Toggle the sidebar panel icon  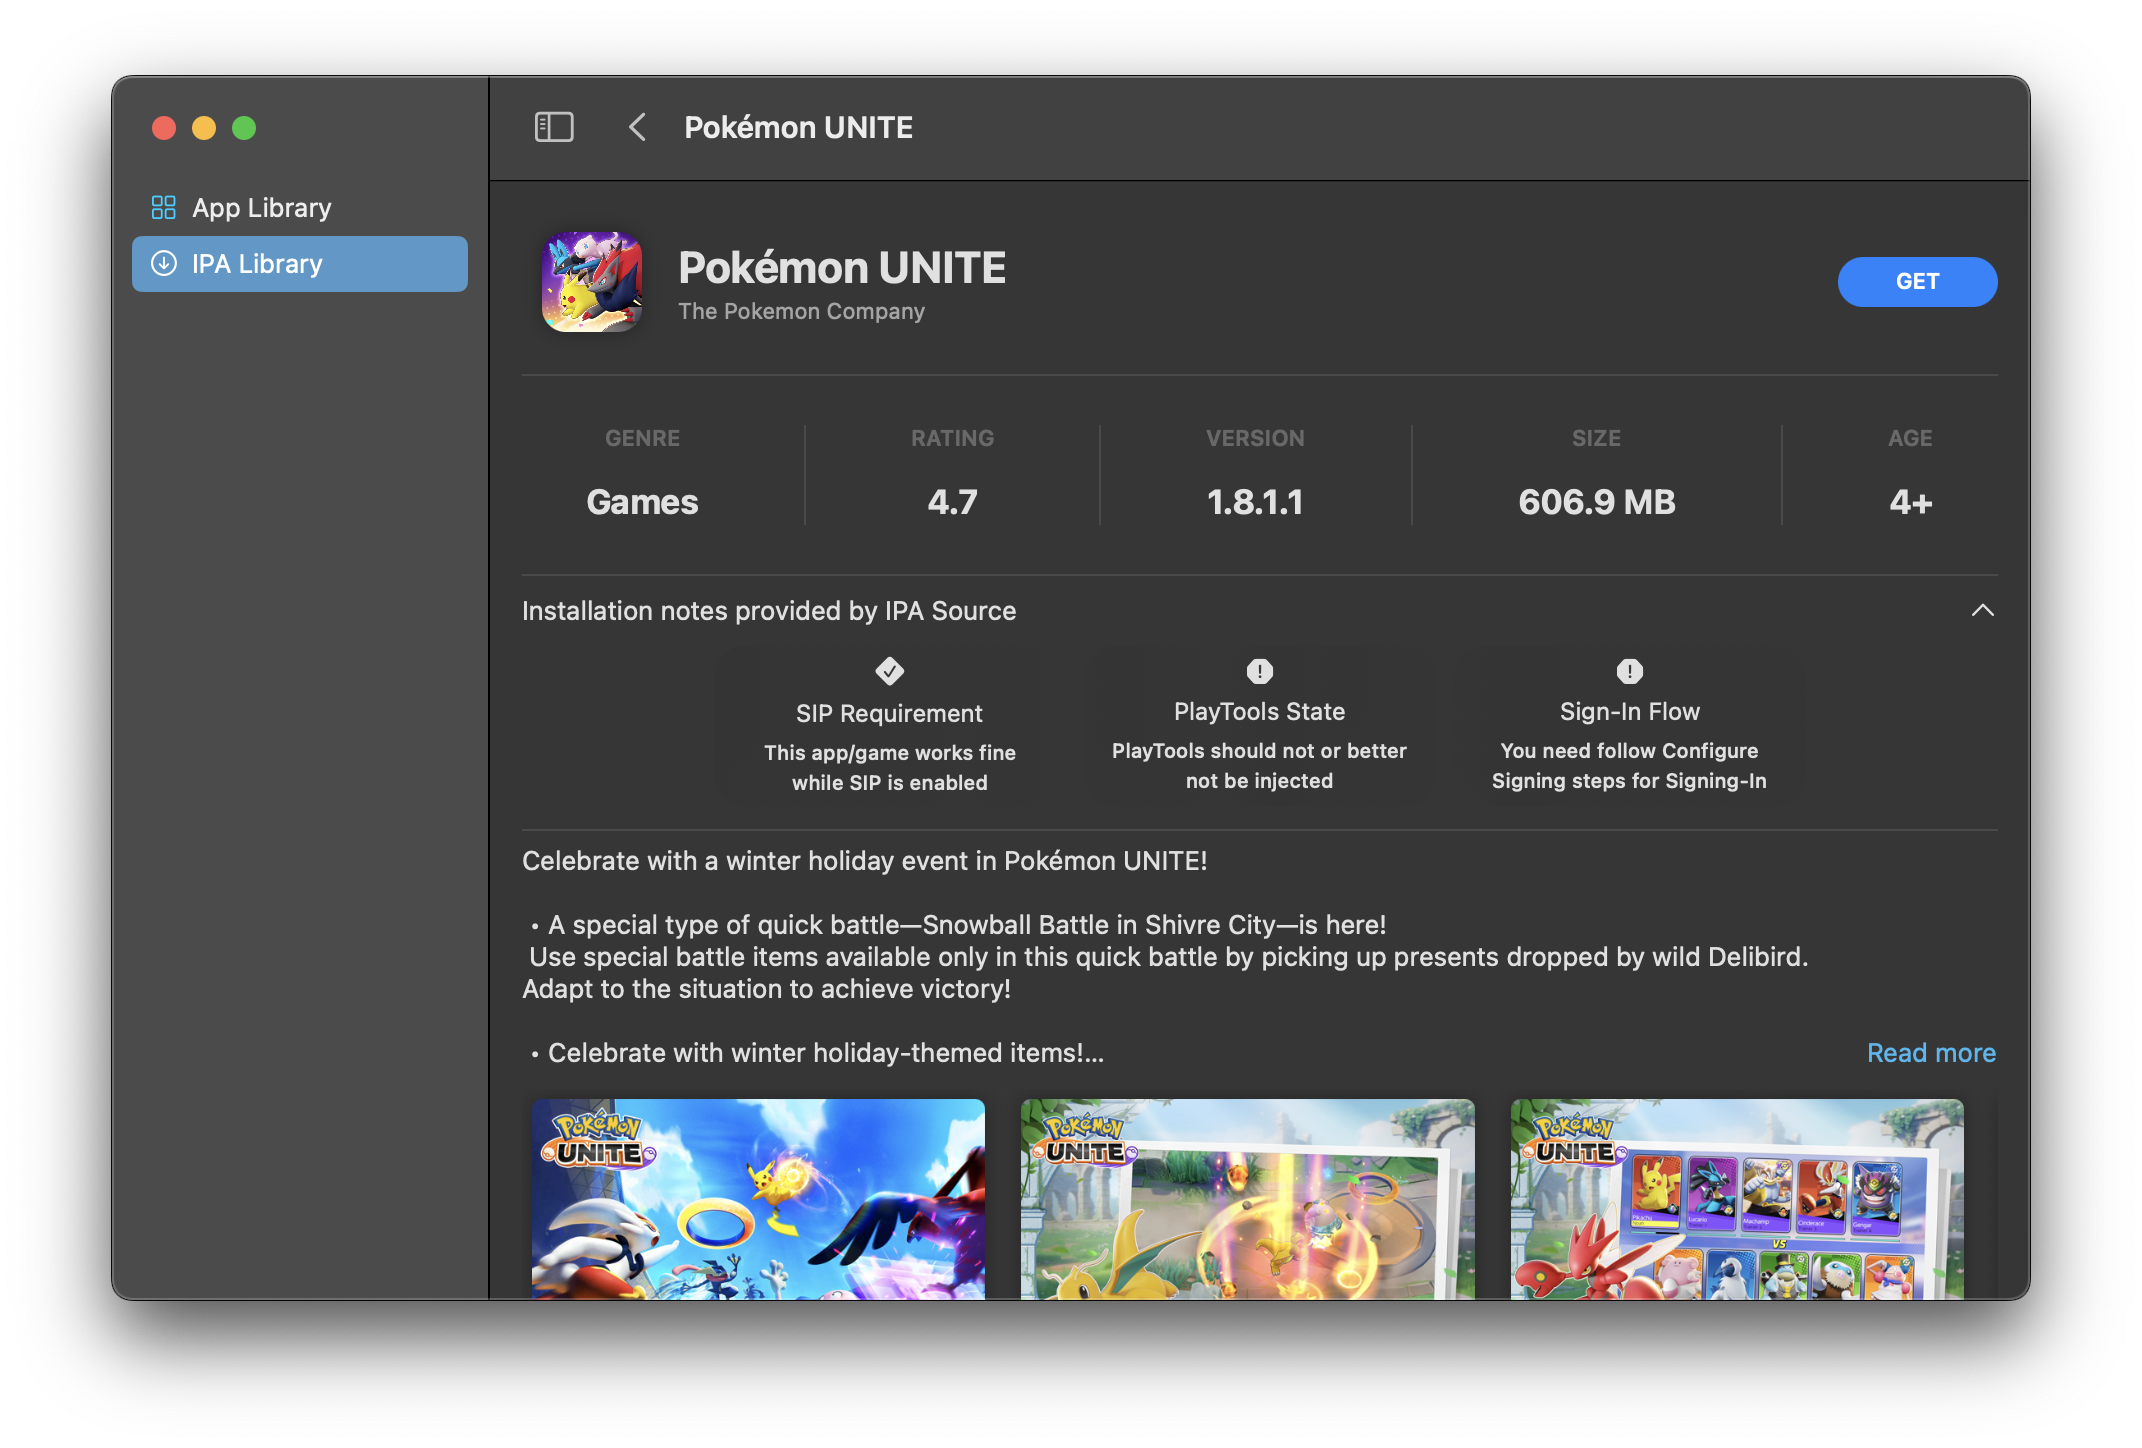[x=554, y=127]
